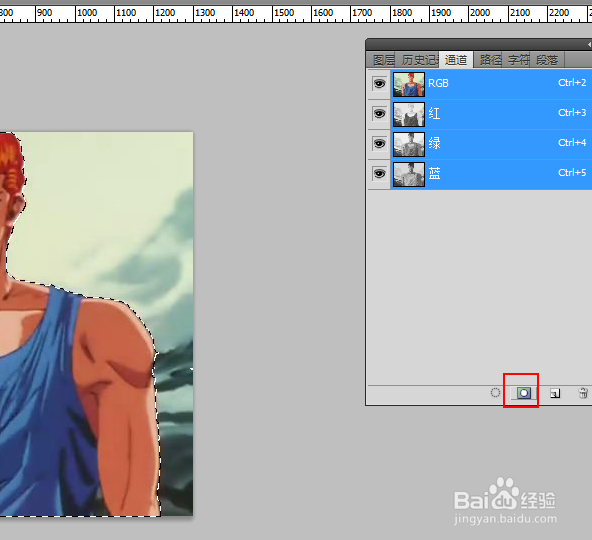Click the 绿 channel thumbnail
Screen dimensions: 592x540
409,144
